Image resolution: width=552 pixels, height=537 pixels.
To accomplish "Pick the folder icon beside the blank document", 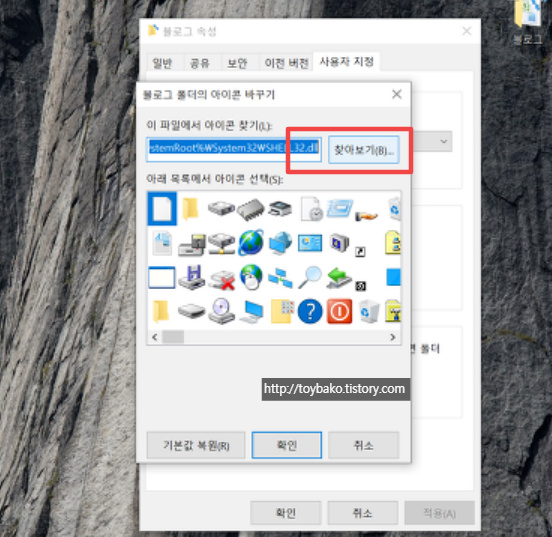I will [x=190, y=209].
